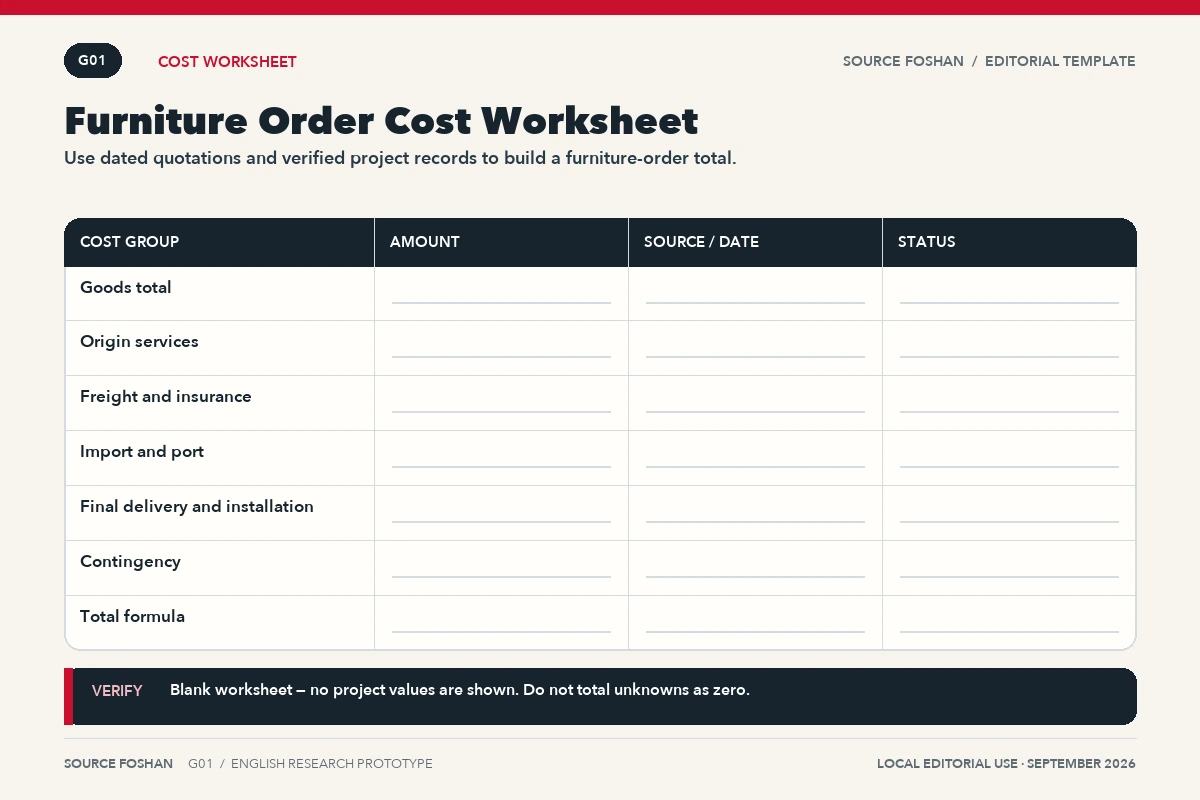Viewport: 1200px width, 800px height.
Task: Click LOCAL EDITORIAL USE · SEPTEMBER 2026 footer
Action: pos(1006,764)
